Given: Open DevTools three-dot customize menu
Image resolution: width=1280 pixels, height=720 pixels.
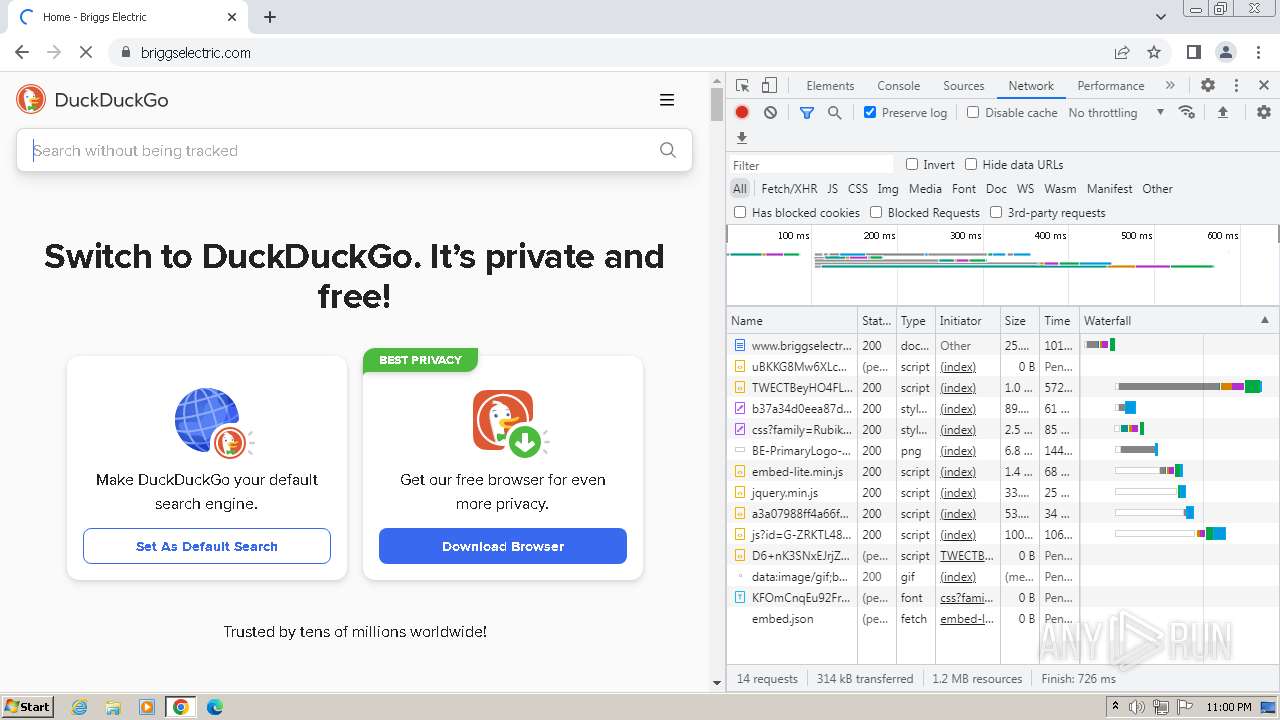Looking at the screenshot, I should pyautogui.click(x=1236, y=86).
